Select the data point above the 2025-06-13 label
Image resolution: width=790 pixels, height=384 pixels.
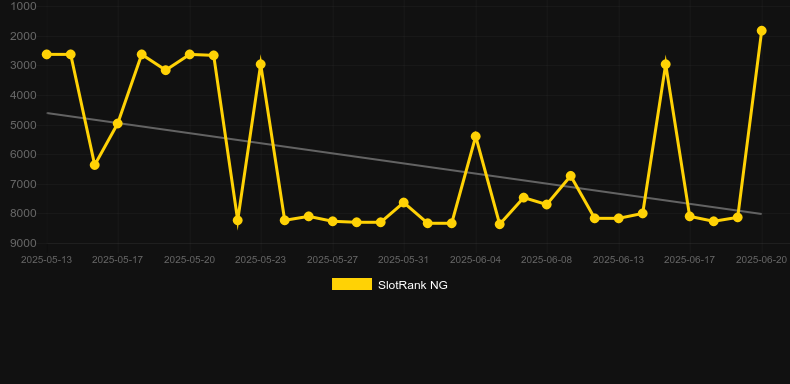(x=619, y=218)
